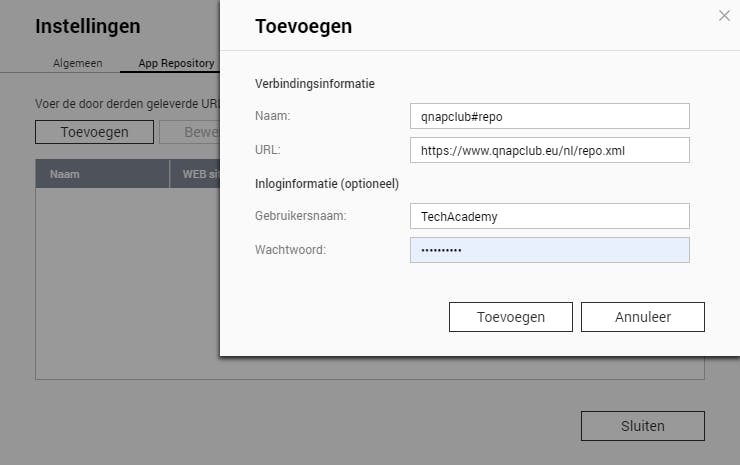Viewport: 740px width, 465px height.
Task: Close the Toevoegen dialog with the X
Action: pyautogui.click(x=725, y=16)
